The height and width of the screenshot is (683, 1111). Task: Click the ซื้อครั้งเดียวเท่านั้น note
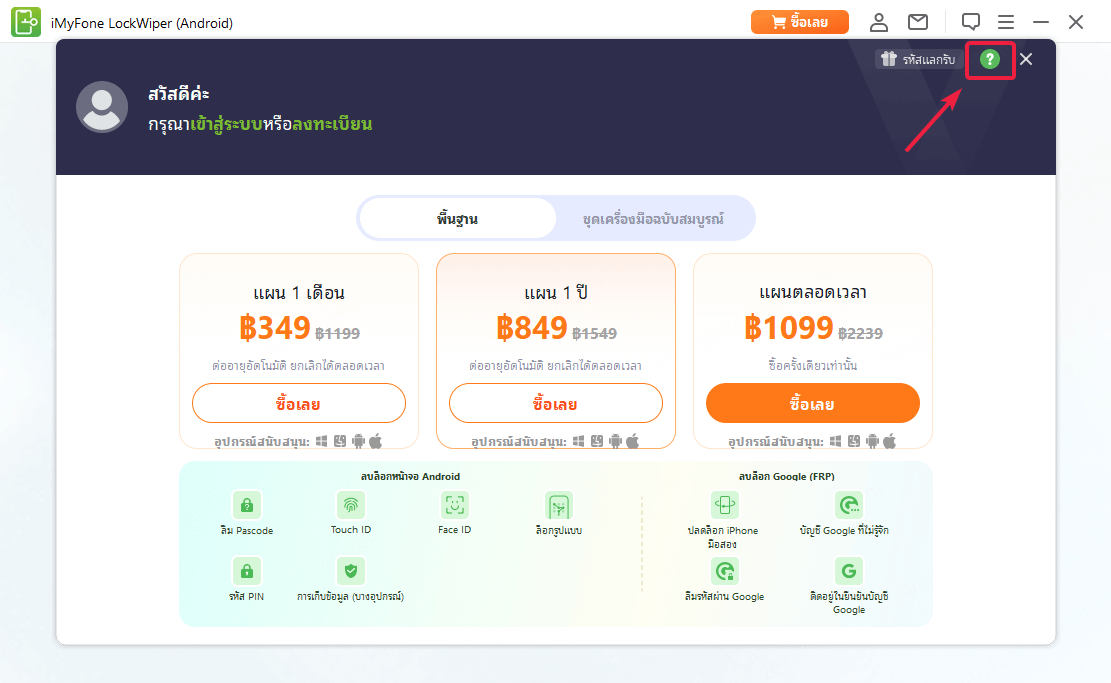click(813, 366)
